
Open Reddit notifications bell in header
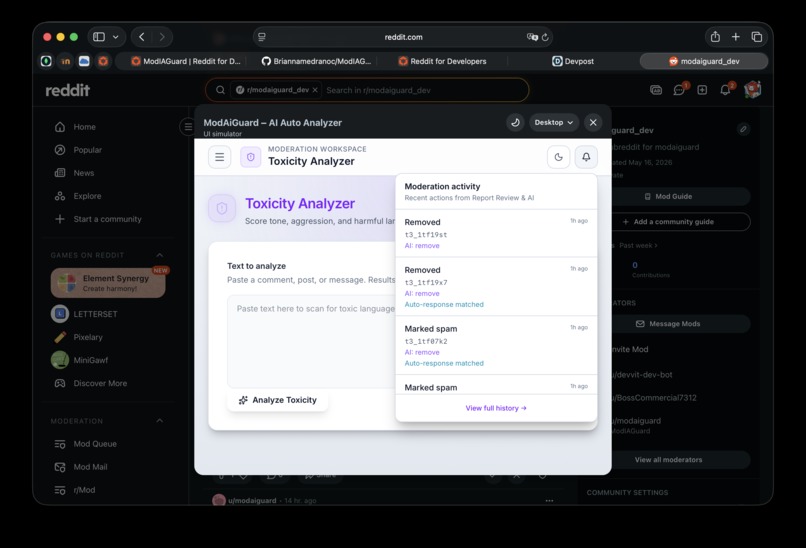coord(725,90)
